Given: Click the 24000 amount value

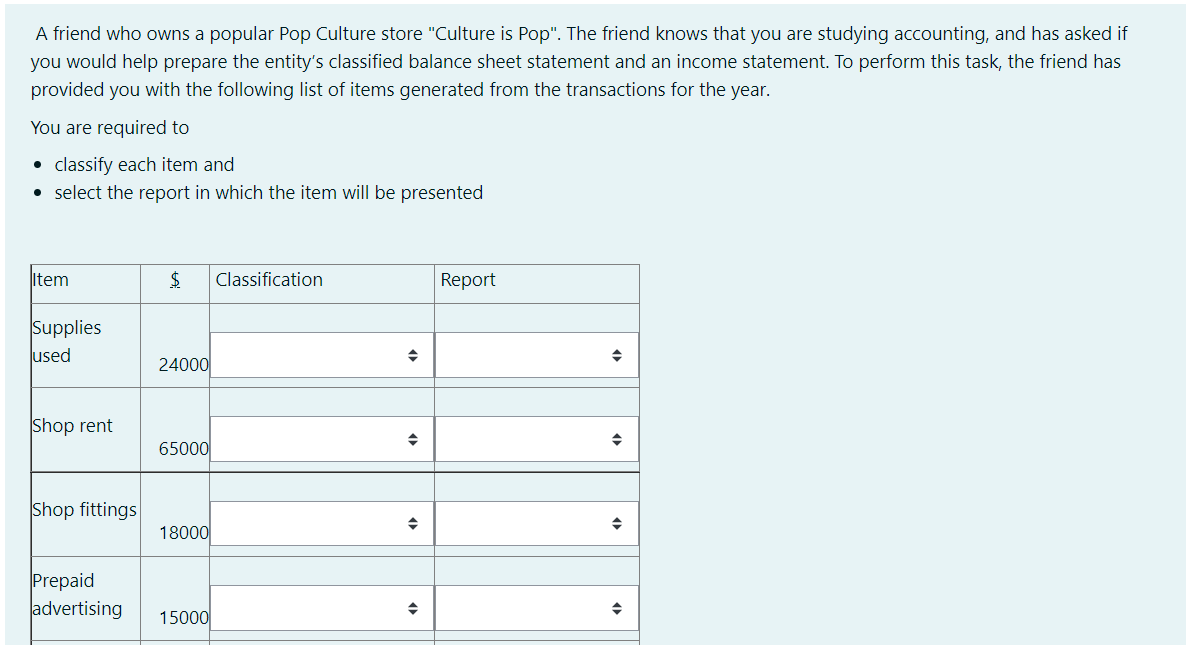Looking at the screenshot, I should pos(183,365).
